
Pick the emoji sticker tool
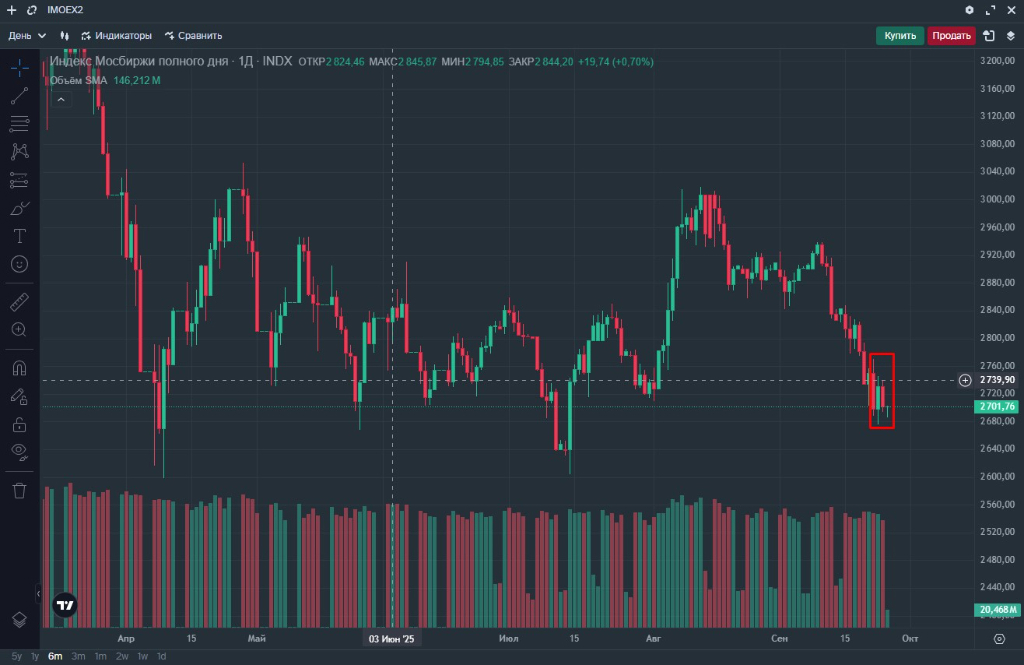click(x=19, y=264)
